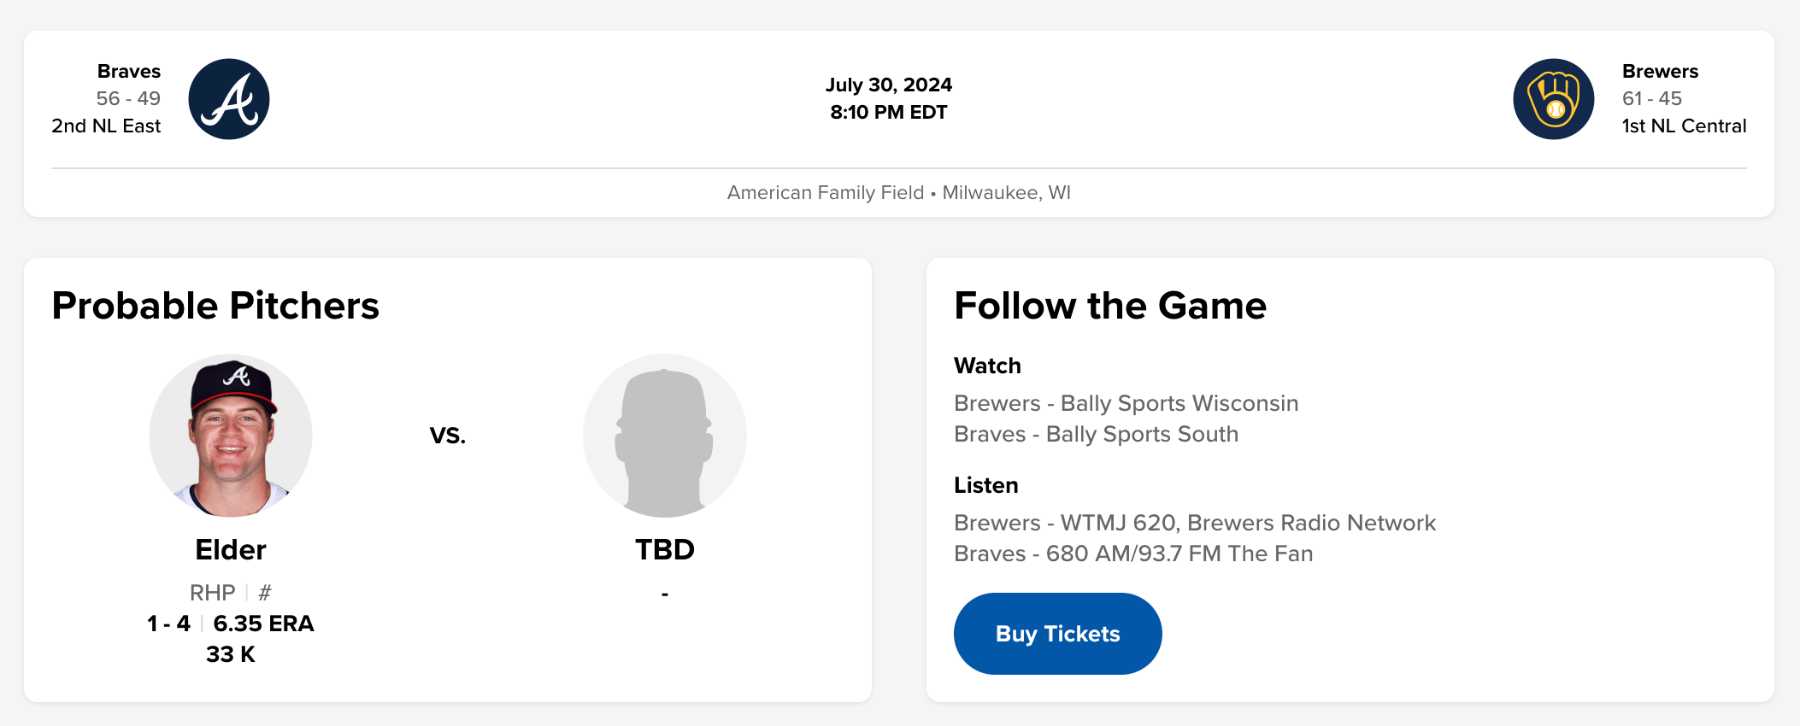Viewport: 1800px width, 726px height.
Task: Select the Braves team name
Action: 129,71
